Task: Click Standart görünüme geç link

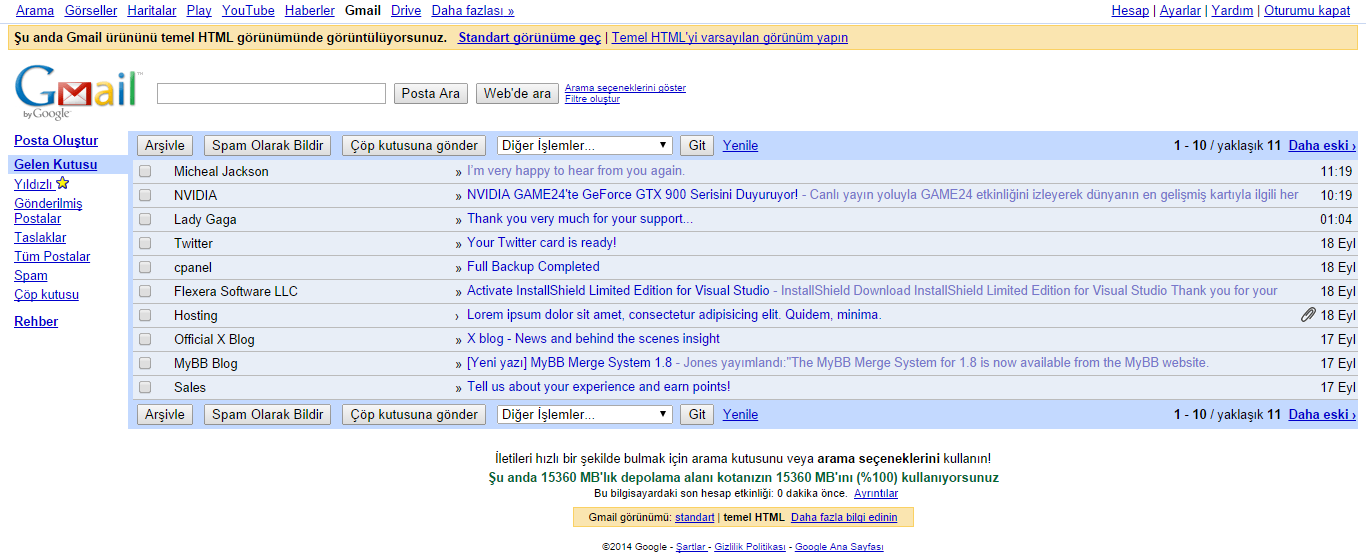Action: (530, 37)
